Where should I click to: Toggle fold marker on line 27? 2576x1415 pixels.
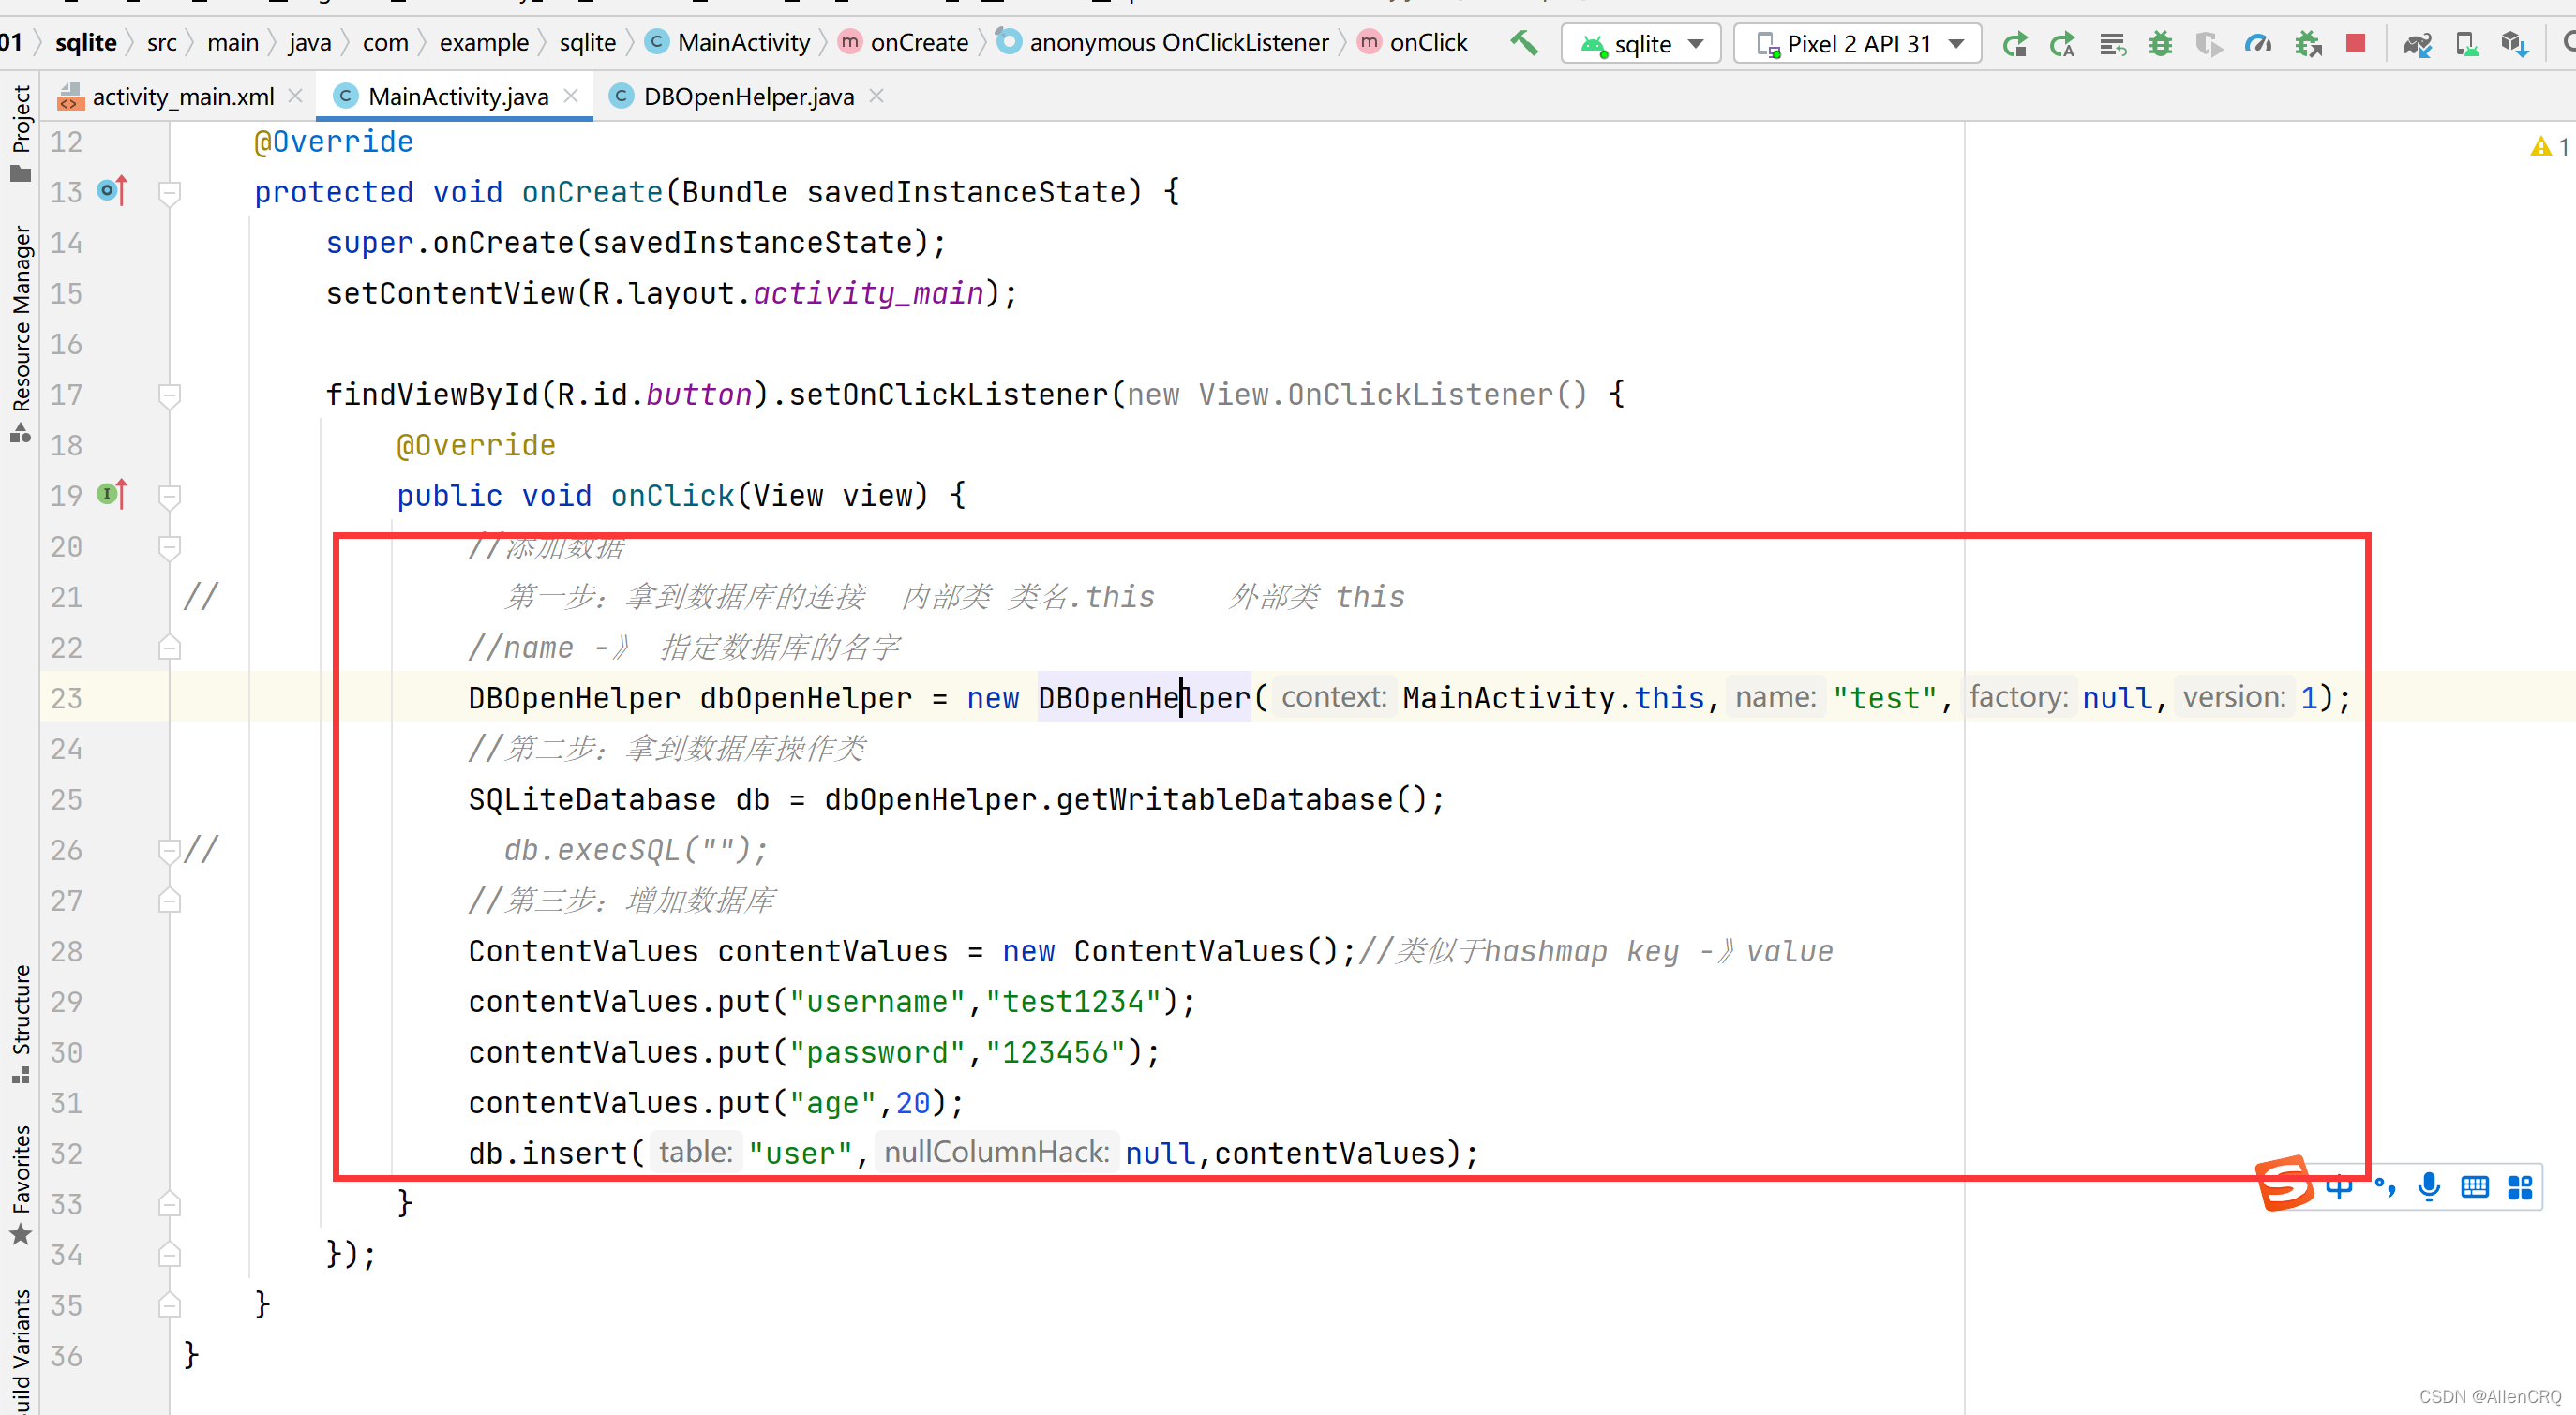pyautogui.click(x=170, y=900)
